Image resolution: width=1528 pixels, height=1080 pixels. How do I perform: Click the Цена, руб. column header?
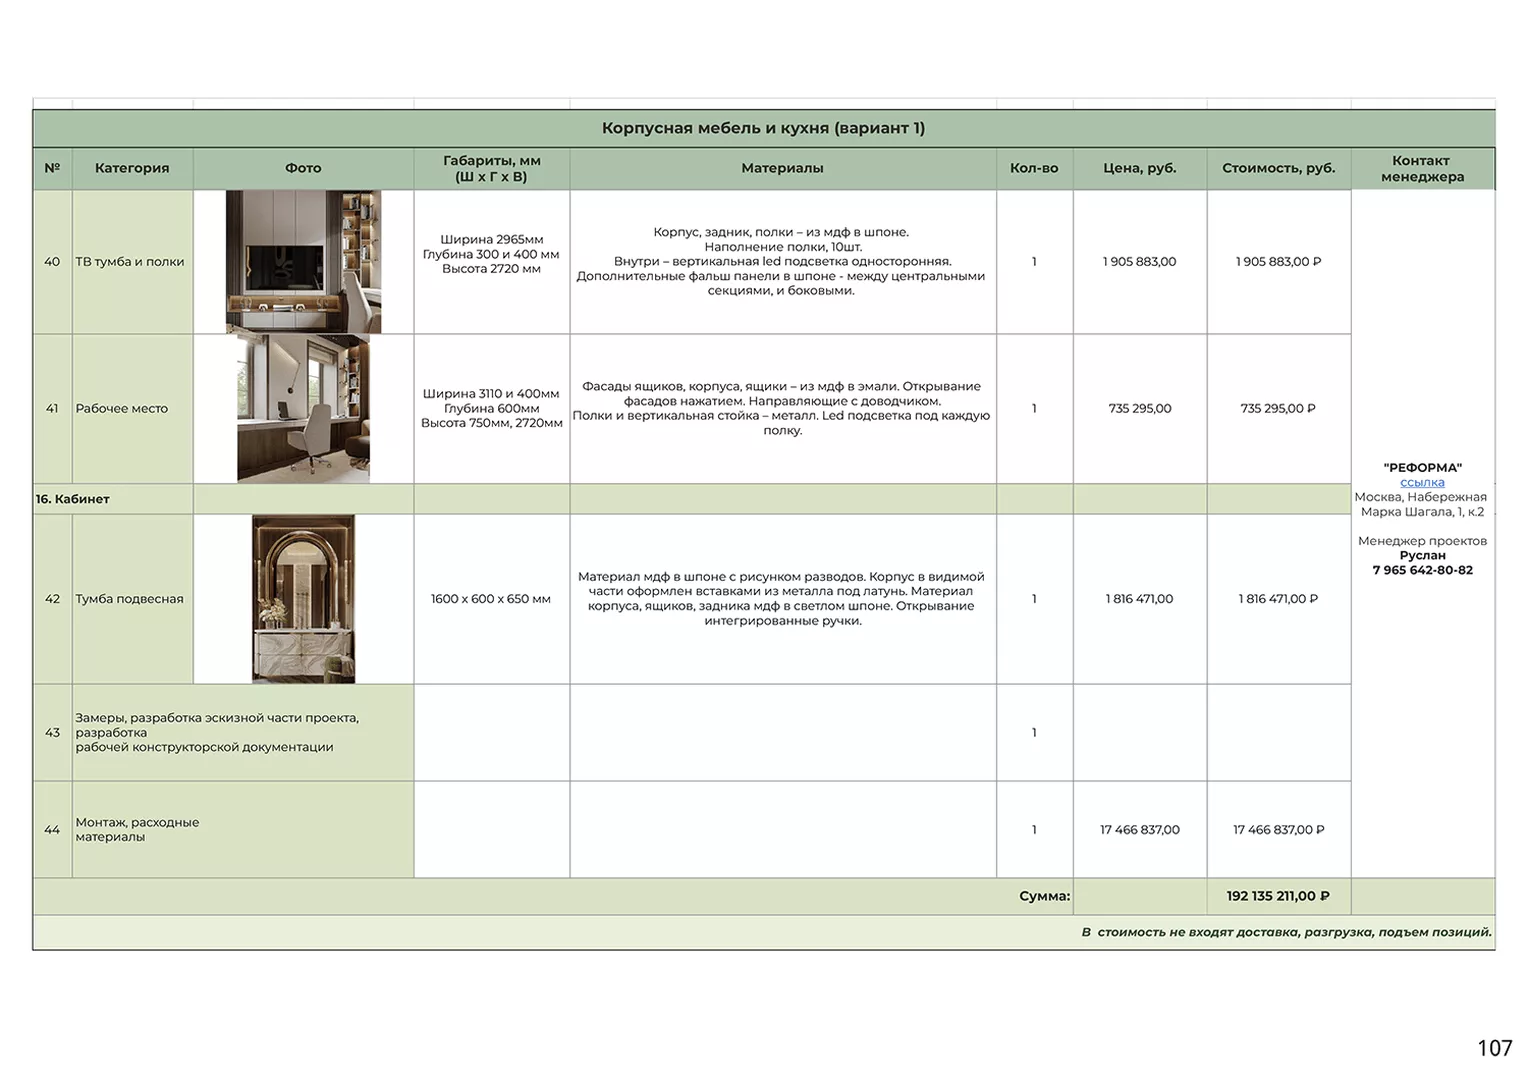(1139, 168)
